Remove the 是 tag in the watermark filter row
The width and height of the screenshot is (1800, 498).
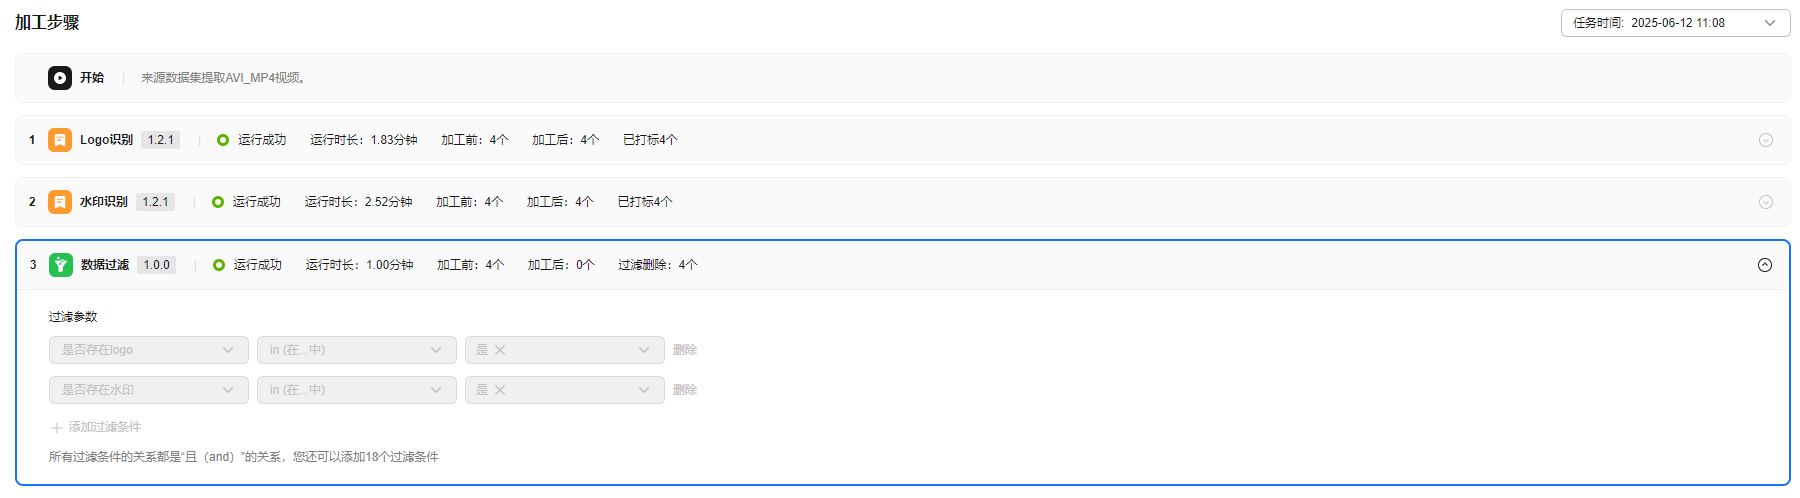coord(500,390)
